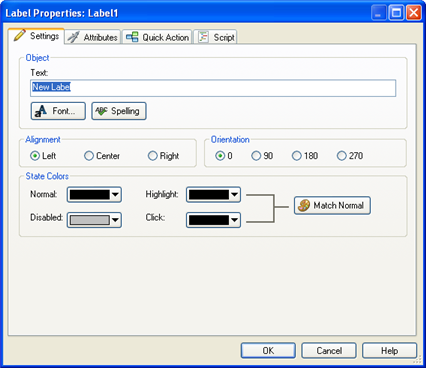The image size is (426, 368).
Task: Click the palette icon on Match Normal
Action: tap(304, 205)
